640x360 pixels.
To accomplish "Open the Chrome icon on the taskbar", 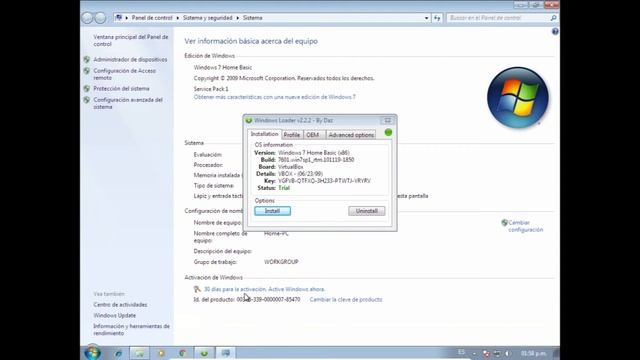I will [182, 353].
